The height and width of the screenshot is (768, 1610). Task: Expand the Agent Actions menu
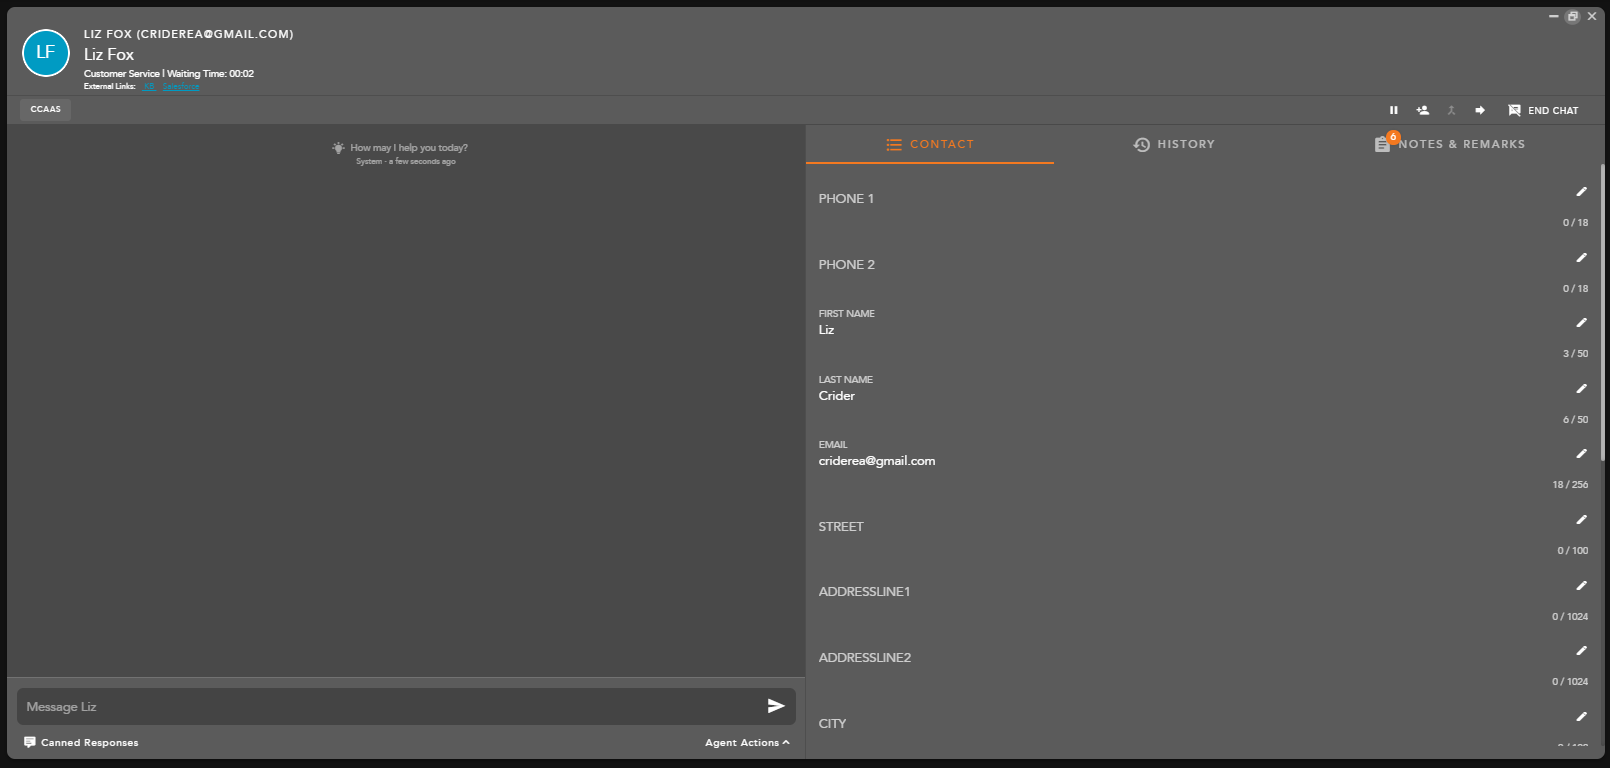click(746, 742)
